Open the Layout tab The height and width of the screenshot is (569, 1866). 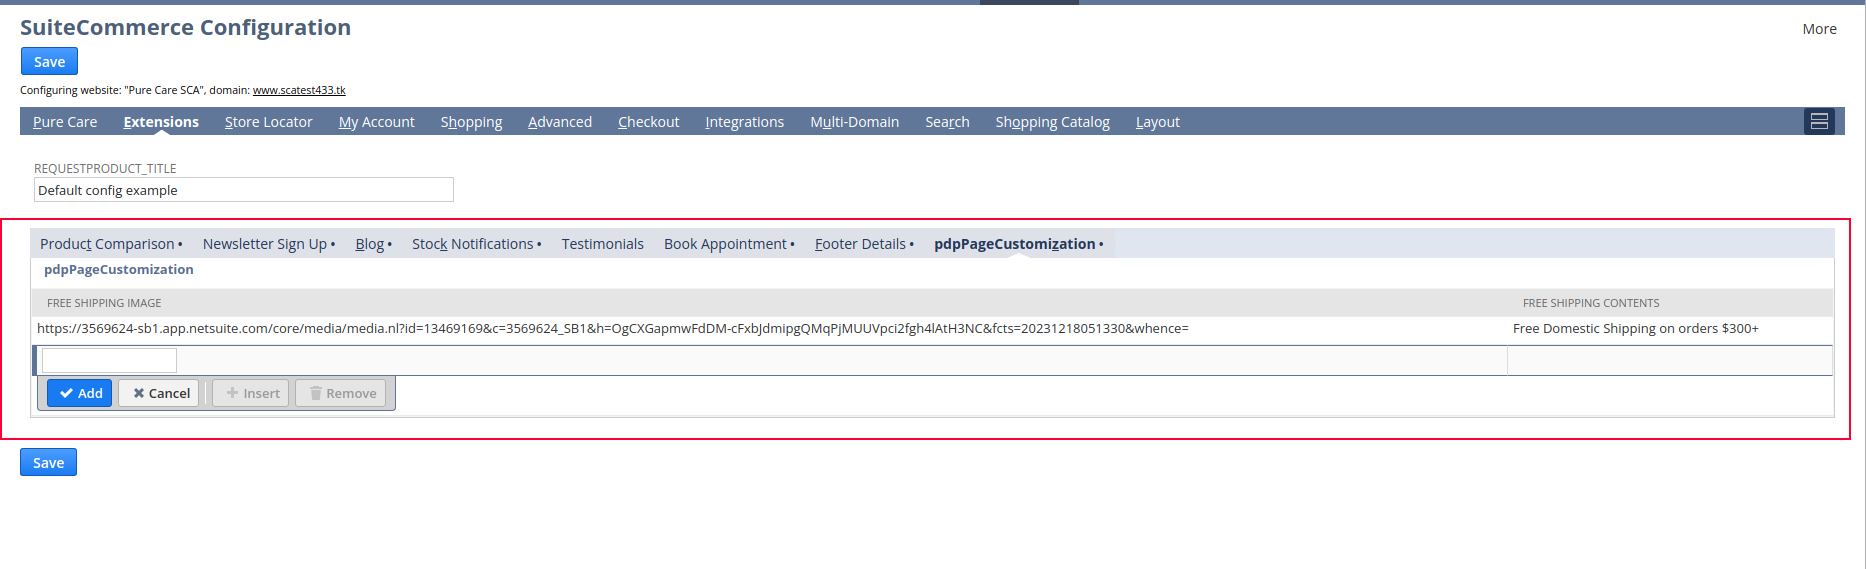point(1157,122)
